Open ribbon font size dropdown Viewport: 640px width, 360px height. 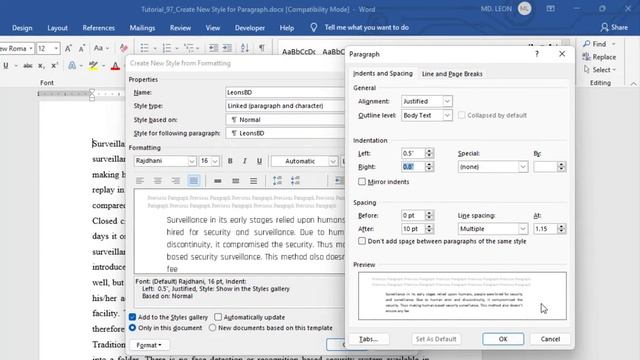[x=56, y=48]
